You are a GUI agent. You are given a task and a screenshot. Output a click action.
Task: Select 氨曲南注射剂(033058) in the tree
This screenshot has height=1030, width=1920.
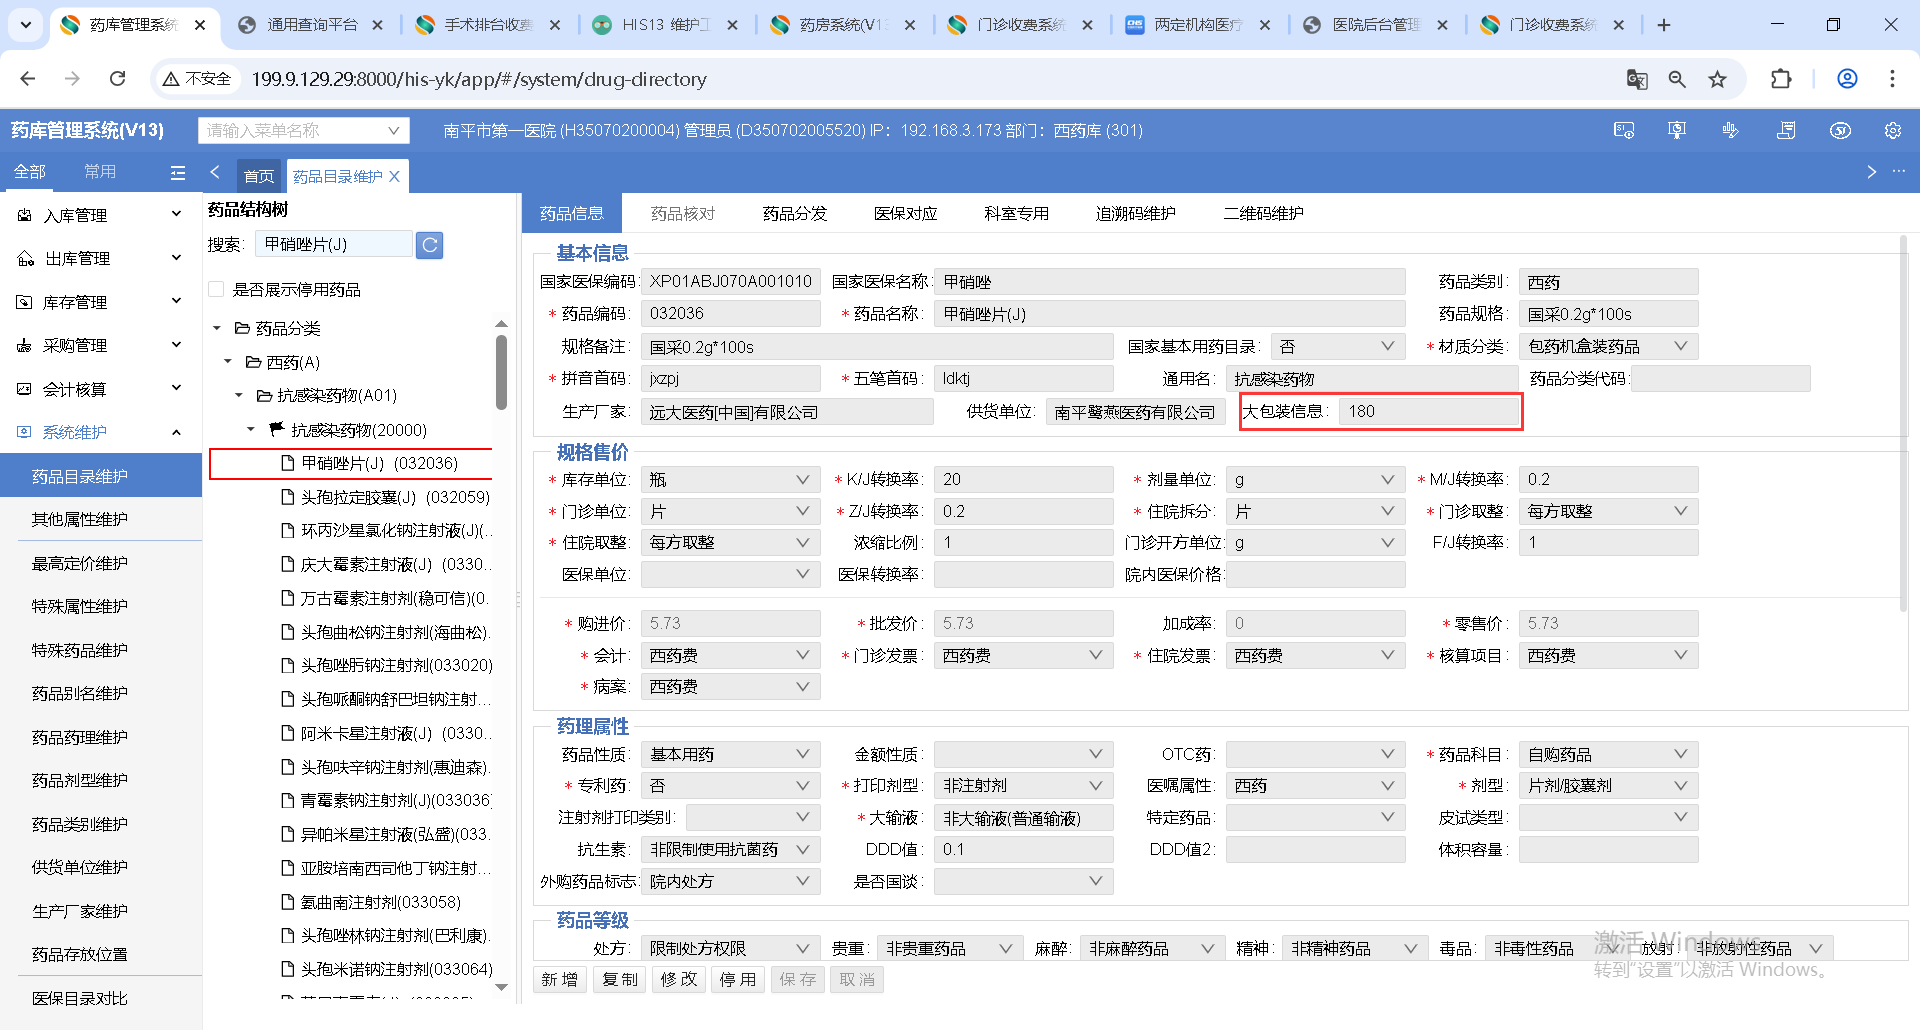(x=370, y=902)
